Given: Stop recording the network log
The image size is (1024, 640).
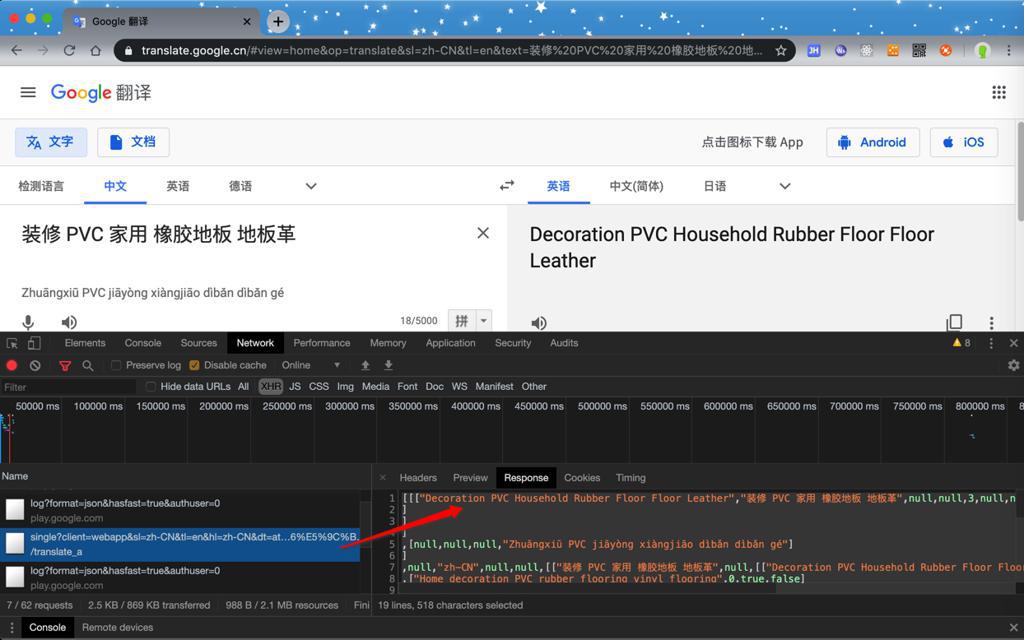Looking at the screenshot, I should pos(12,365).
